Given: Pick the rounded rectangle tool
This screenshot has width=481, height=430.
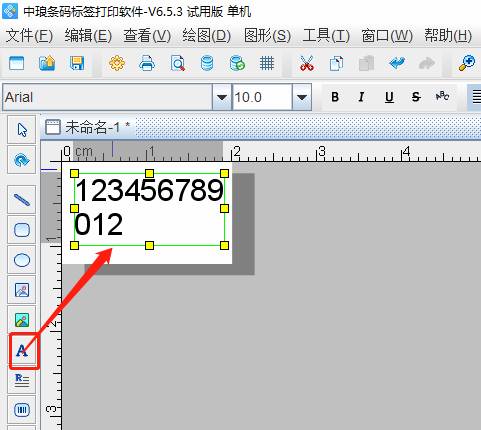Looking at the screenshot, I should point(22,230).
